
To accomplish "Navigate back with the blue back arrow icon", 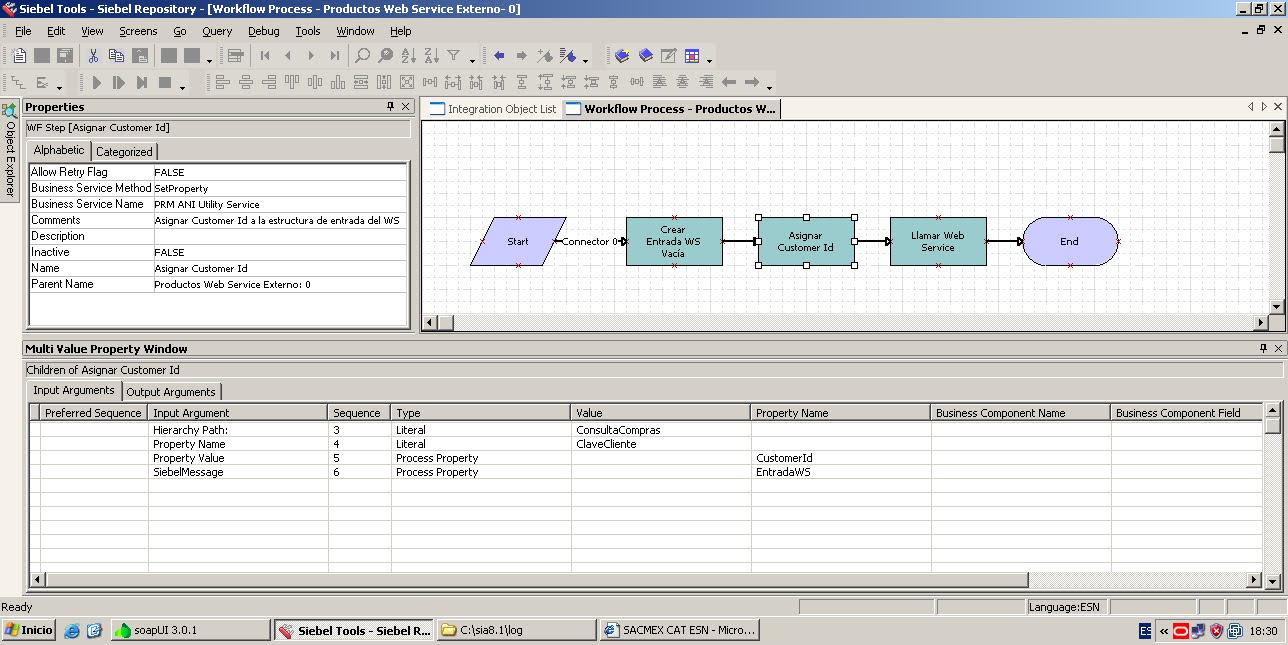I will pos(499,56).
